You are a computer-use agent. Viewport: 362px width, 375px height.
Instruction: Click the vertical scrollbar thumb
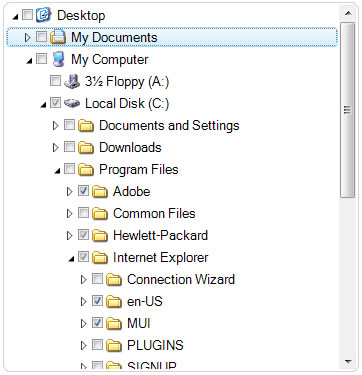[348, 110]
